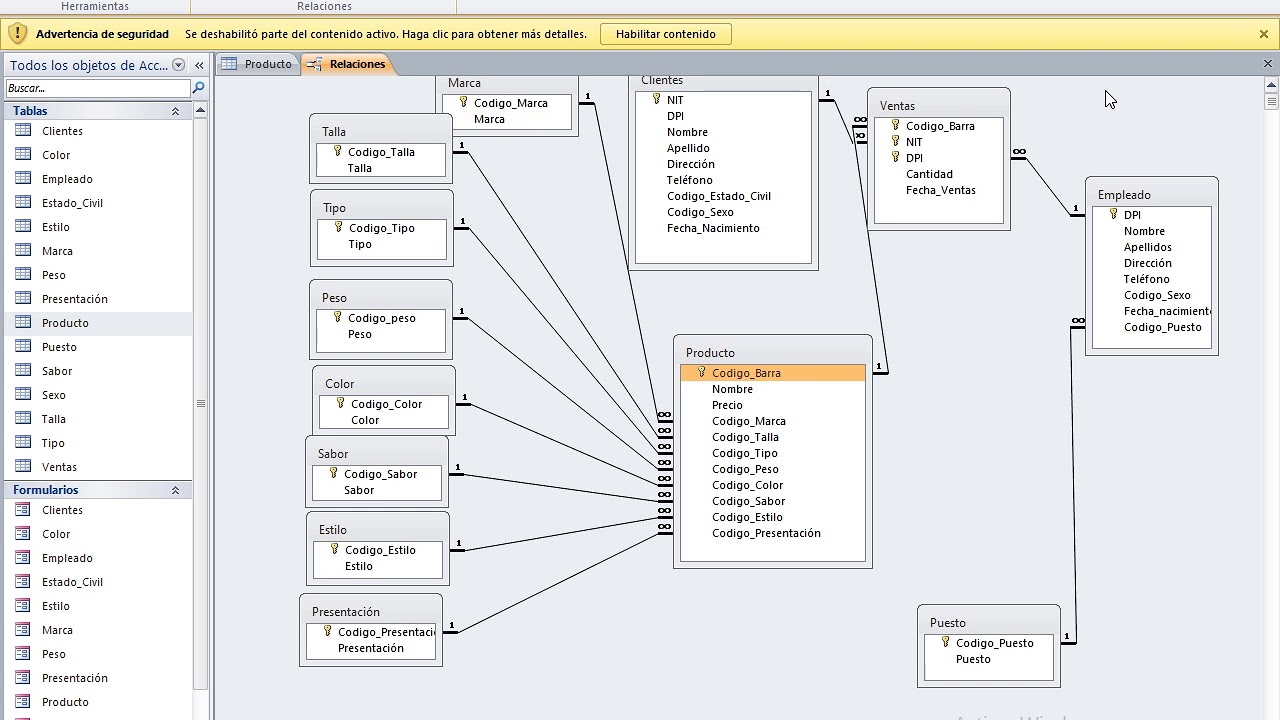Screen dimensions: 1280x720
Task: Select Clientes table icon in navigation pane
Action: pyautogui.click(x=23, y=131)
